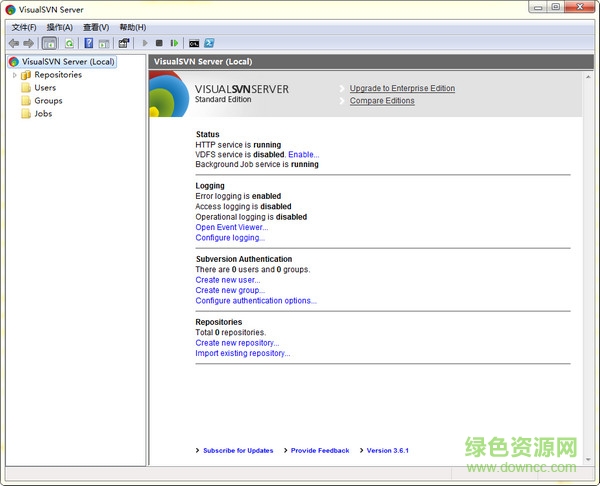This screenshot has height=486, width=600.
Task: Click the Back arrow in the toolbar
Action: point(14,43)
